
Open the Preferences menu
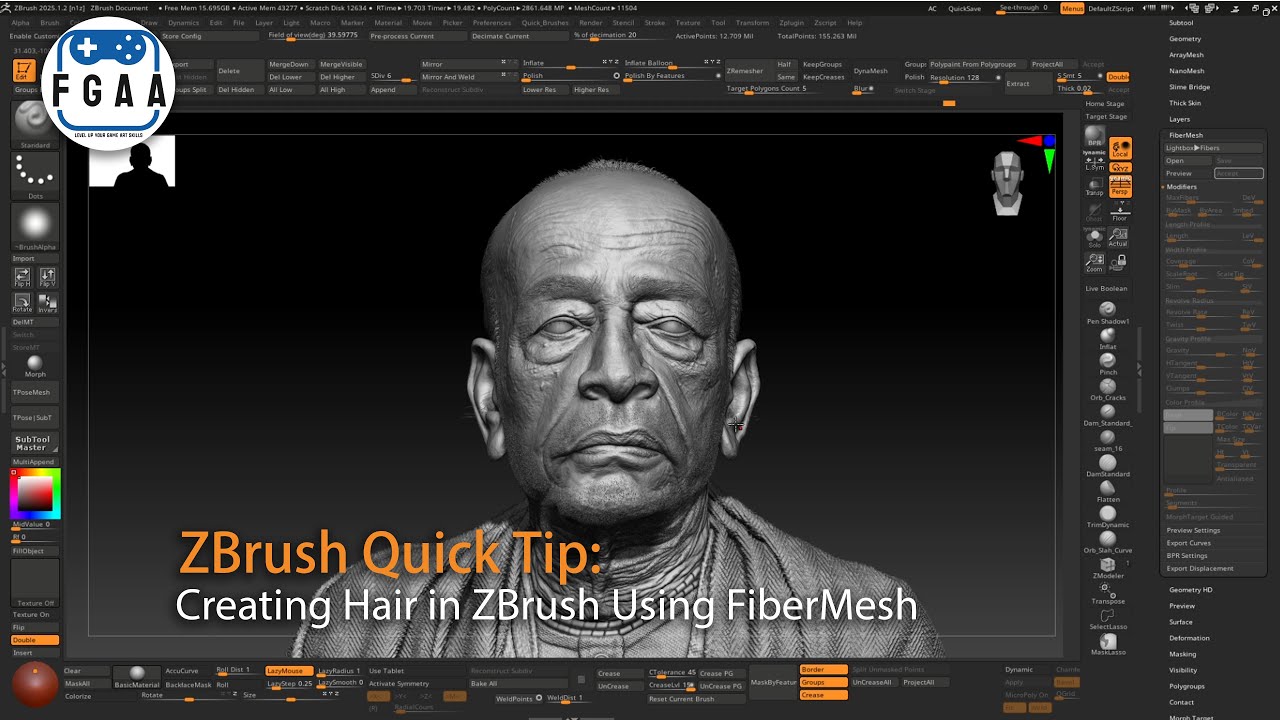491,22
